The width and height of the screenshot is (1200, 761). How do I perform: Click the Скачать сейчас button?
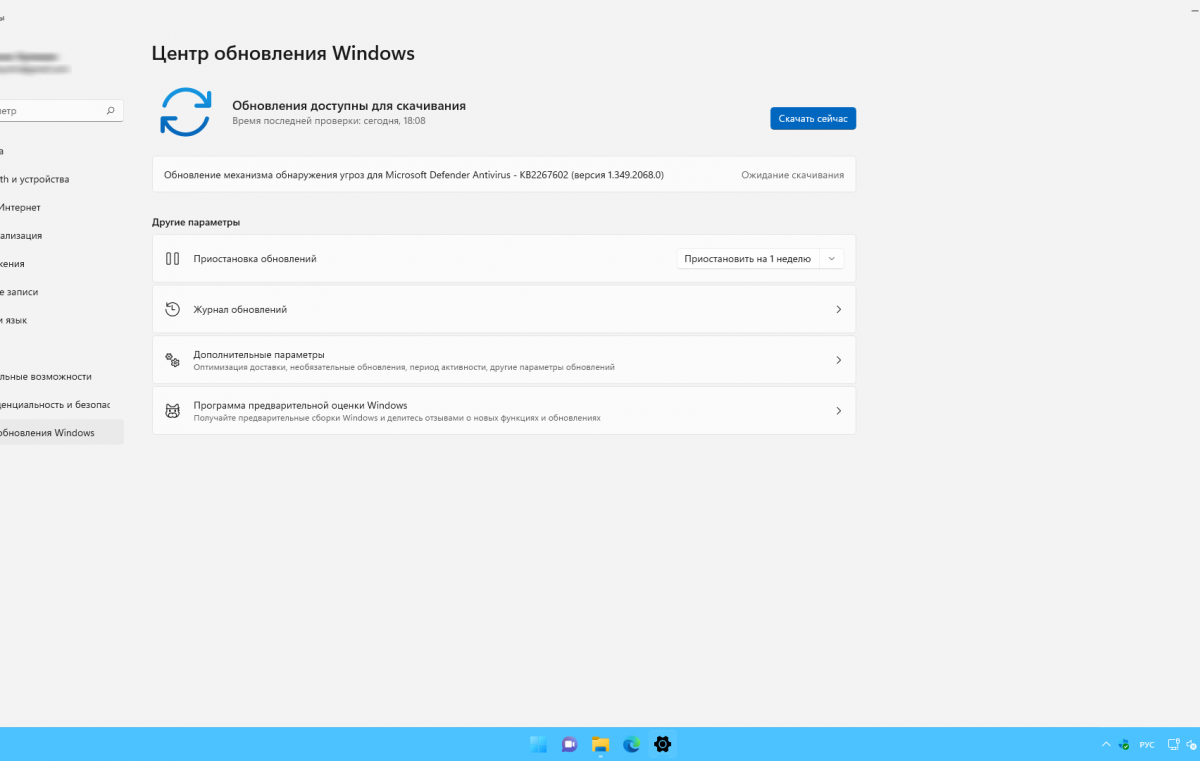click(813, 118)
